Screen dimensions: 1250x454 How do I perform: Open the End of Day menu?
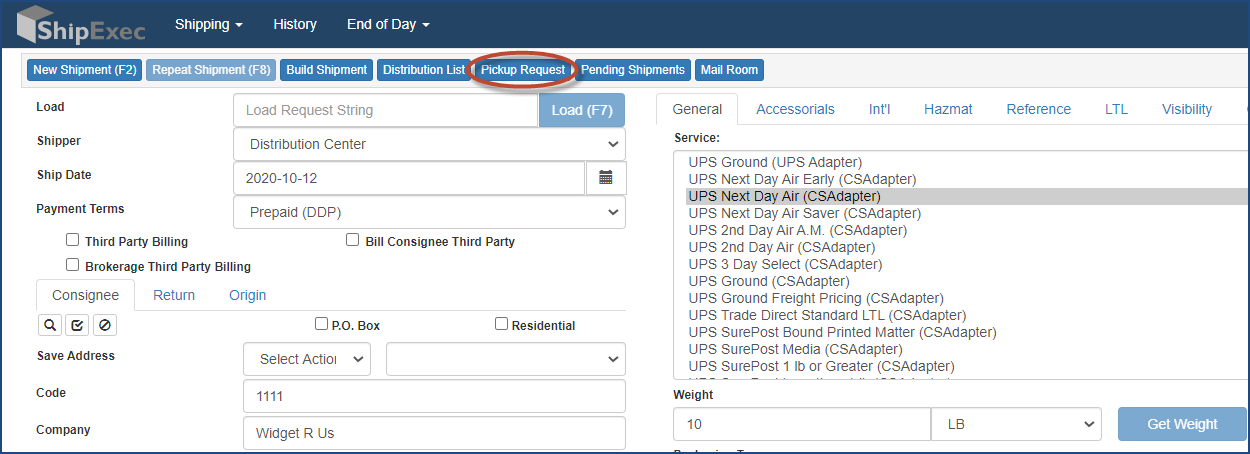[388, 24]
